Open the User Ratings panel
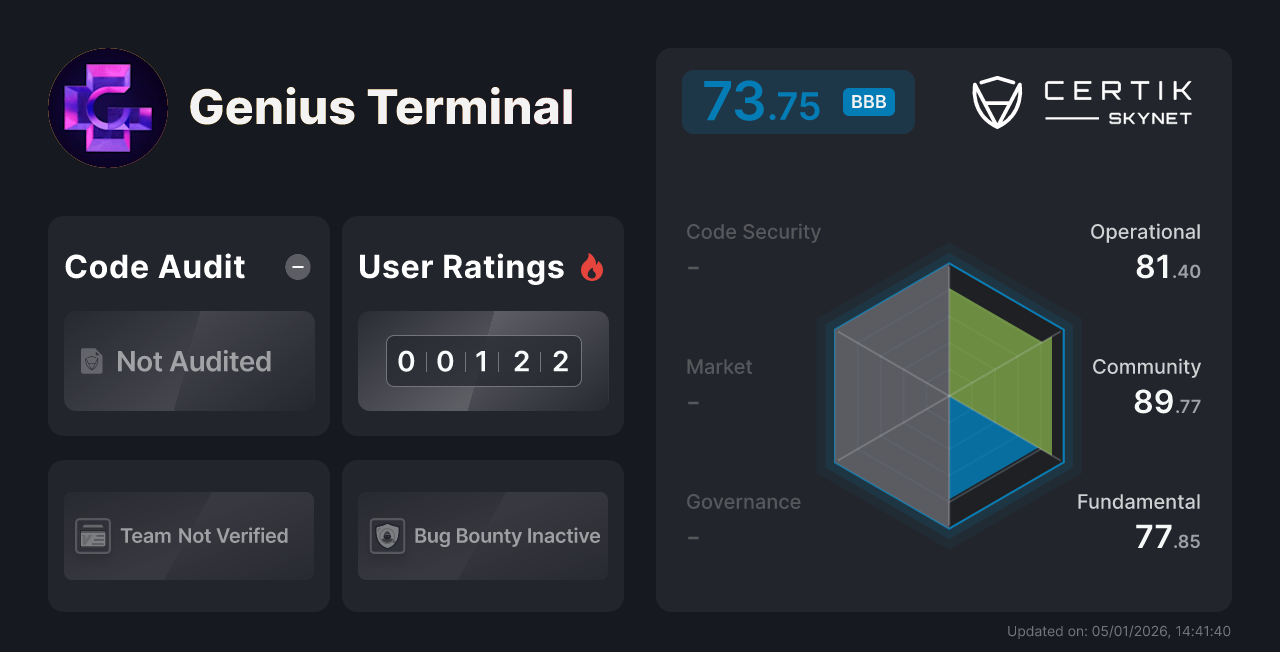The width and height of the screenshot is (1280, 652). click(x=482, y=325)
